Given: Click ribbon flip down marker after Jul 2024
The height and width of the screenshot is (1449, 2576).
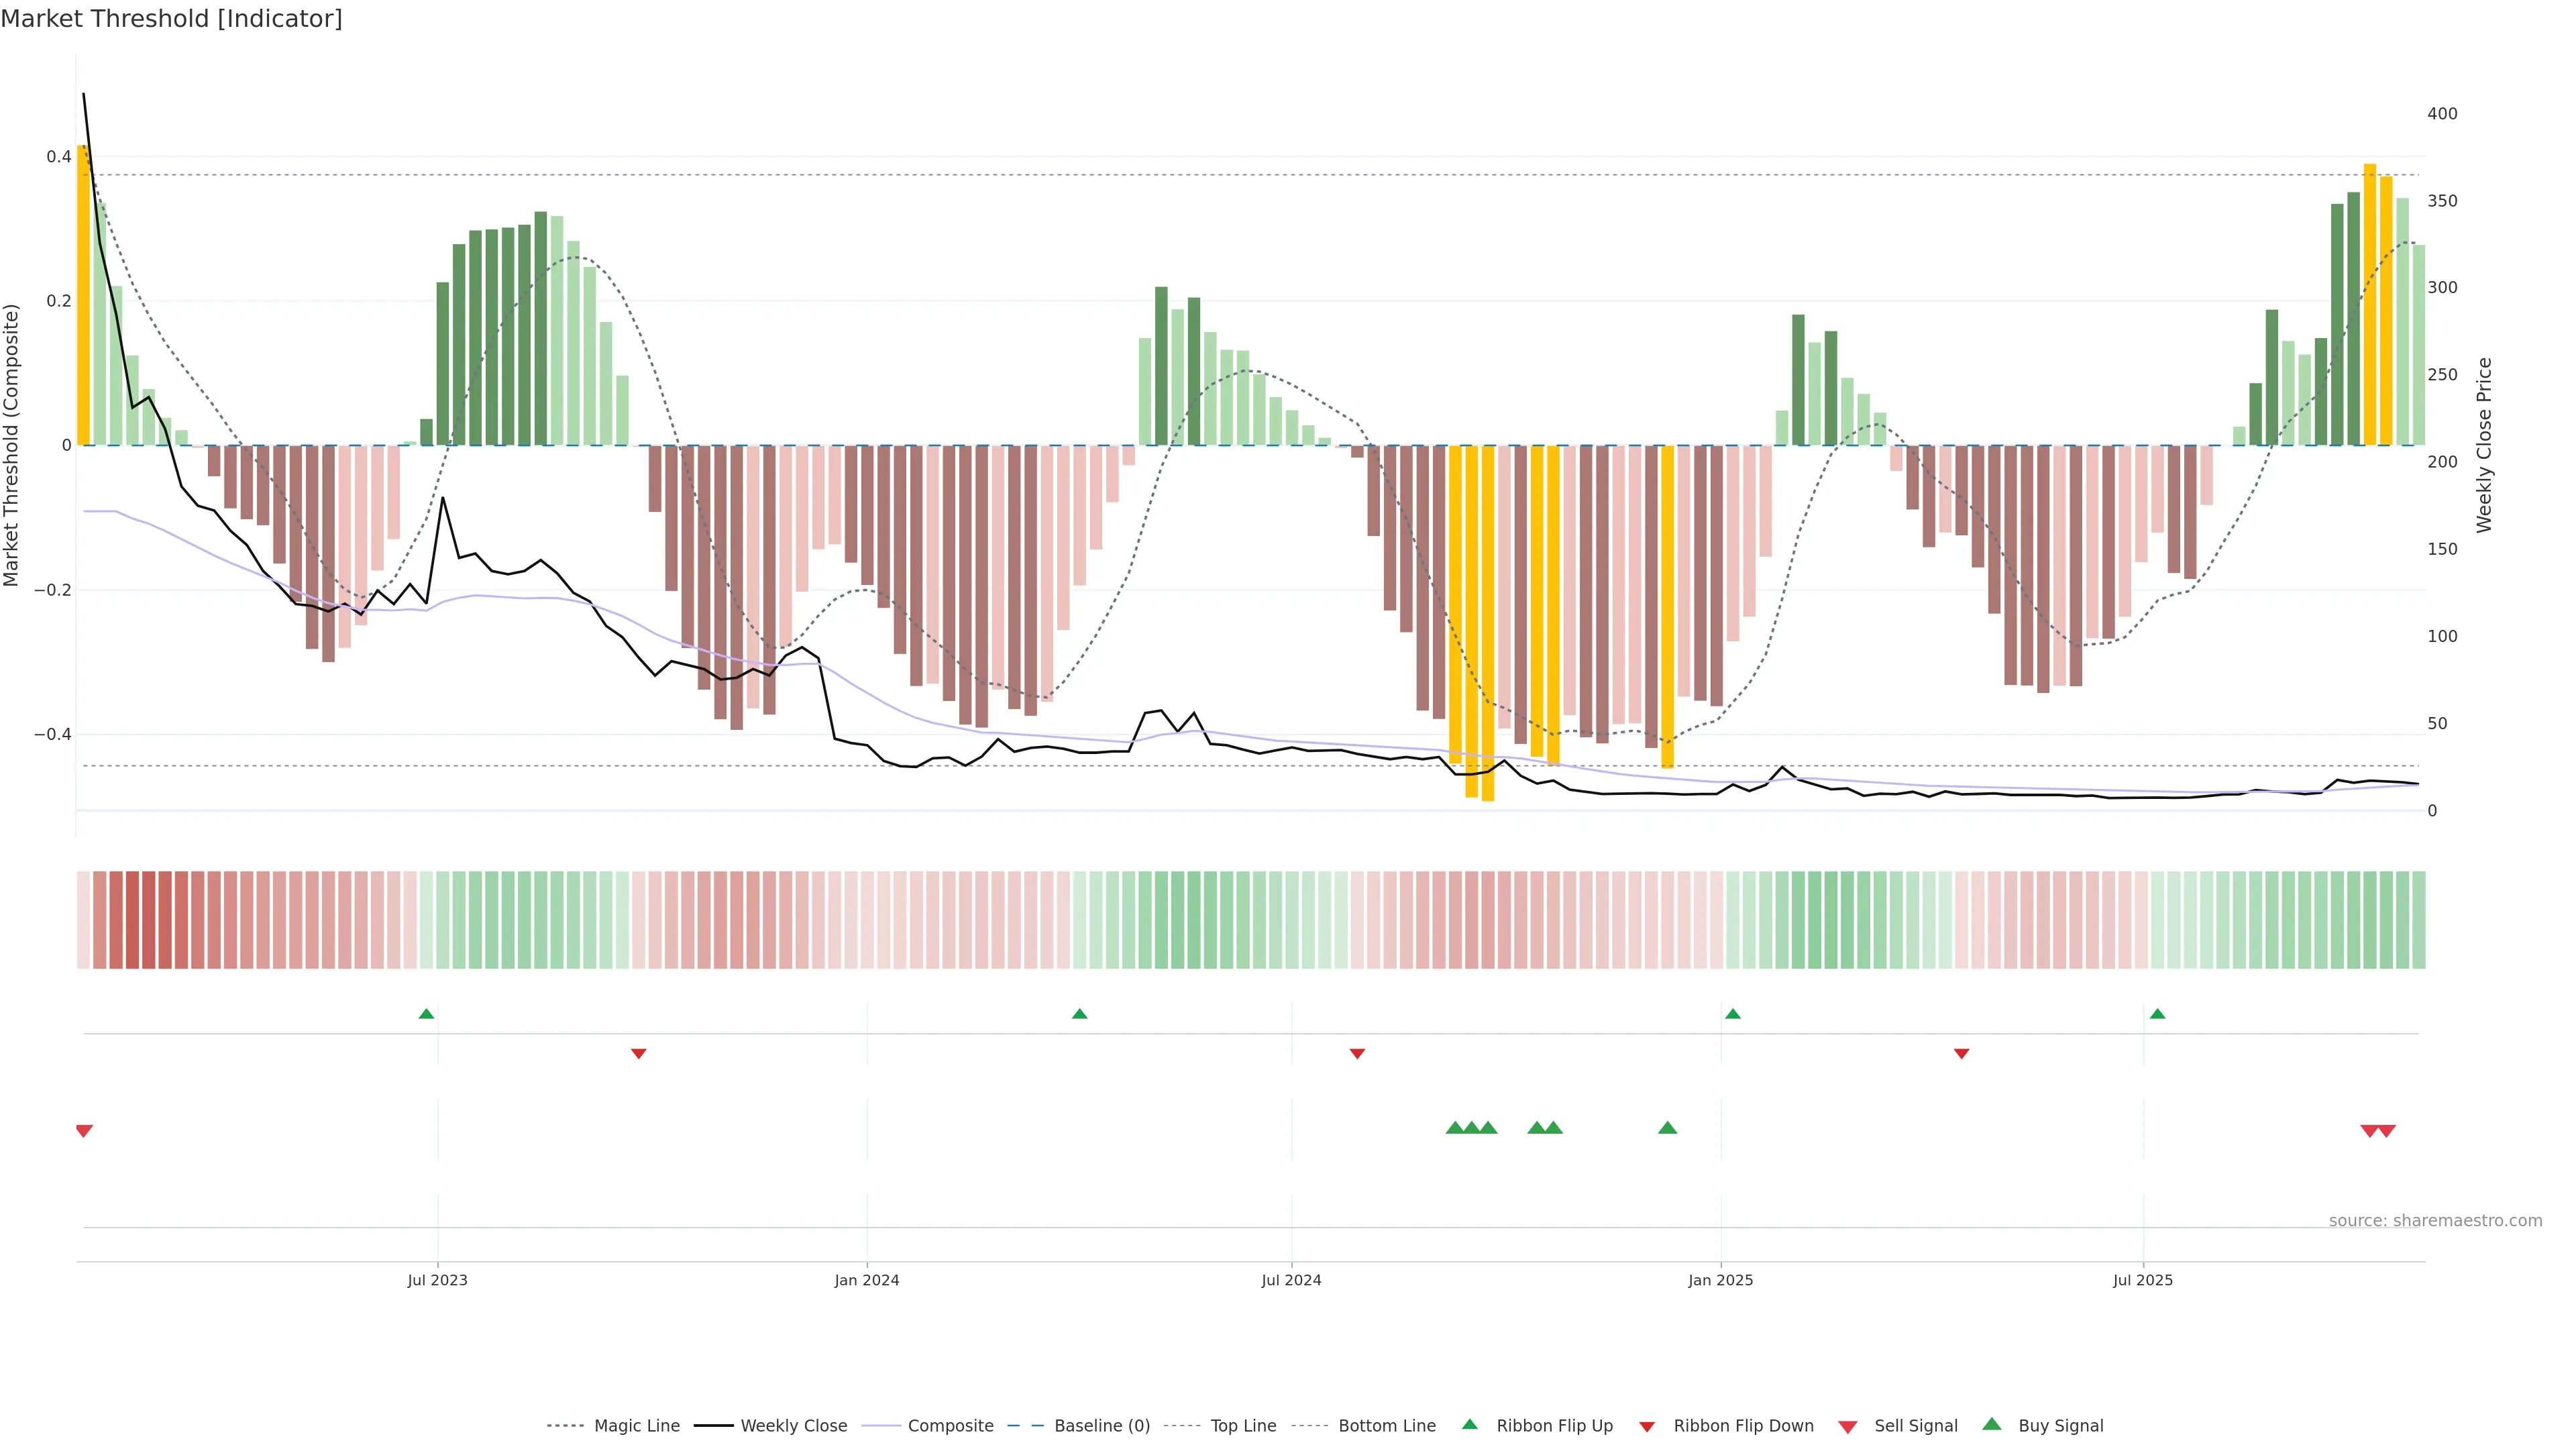Looking at the screenshot, I should tap(1357, 1054).
